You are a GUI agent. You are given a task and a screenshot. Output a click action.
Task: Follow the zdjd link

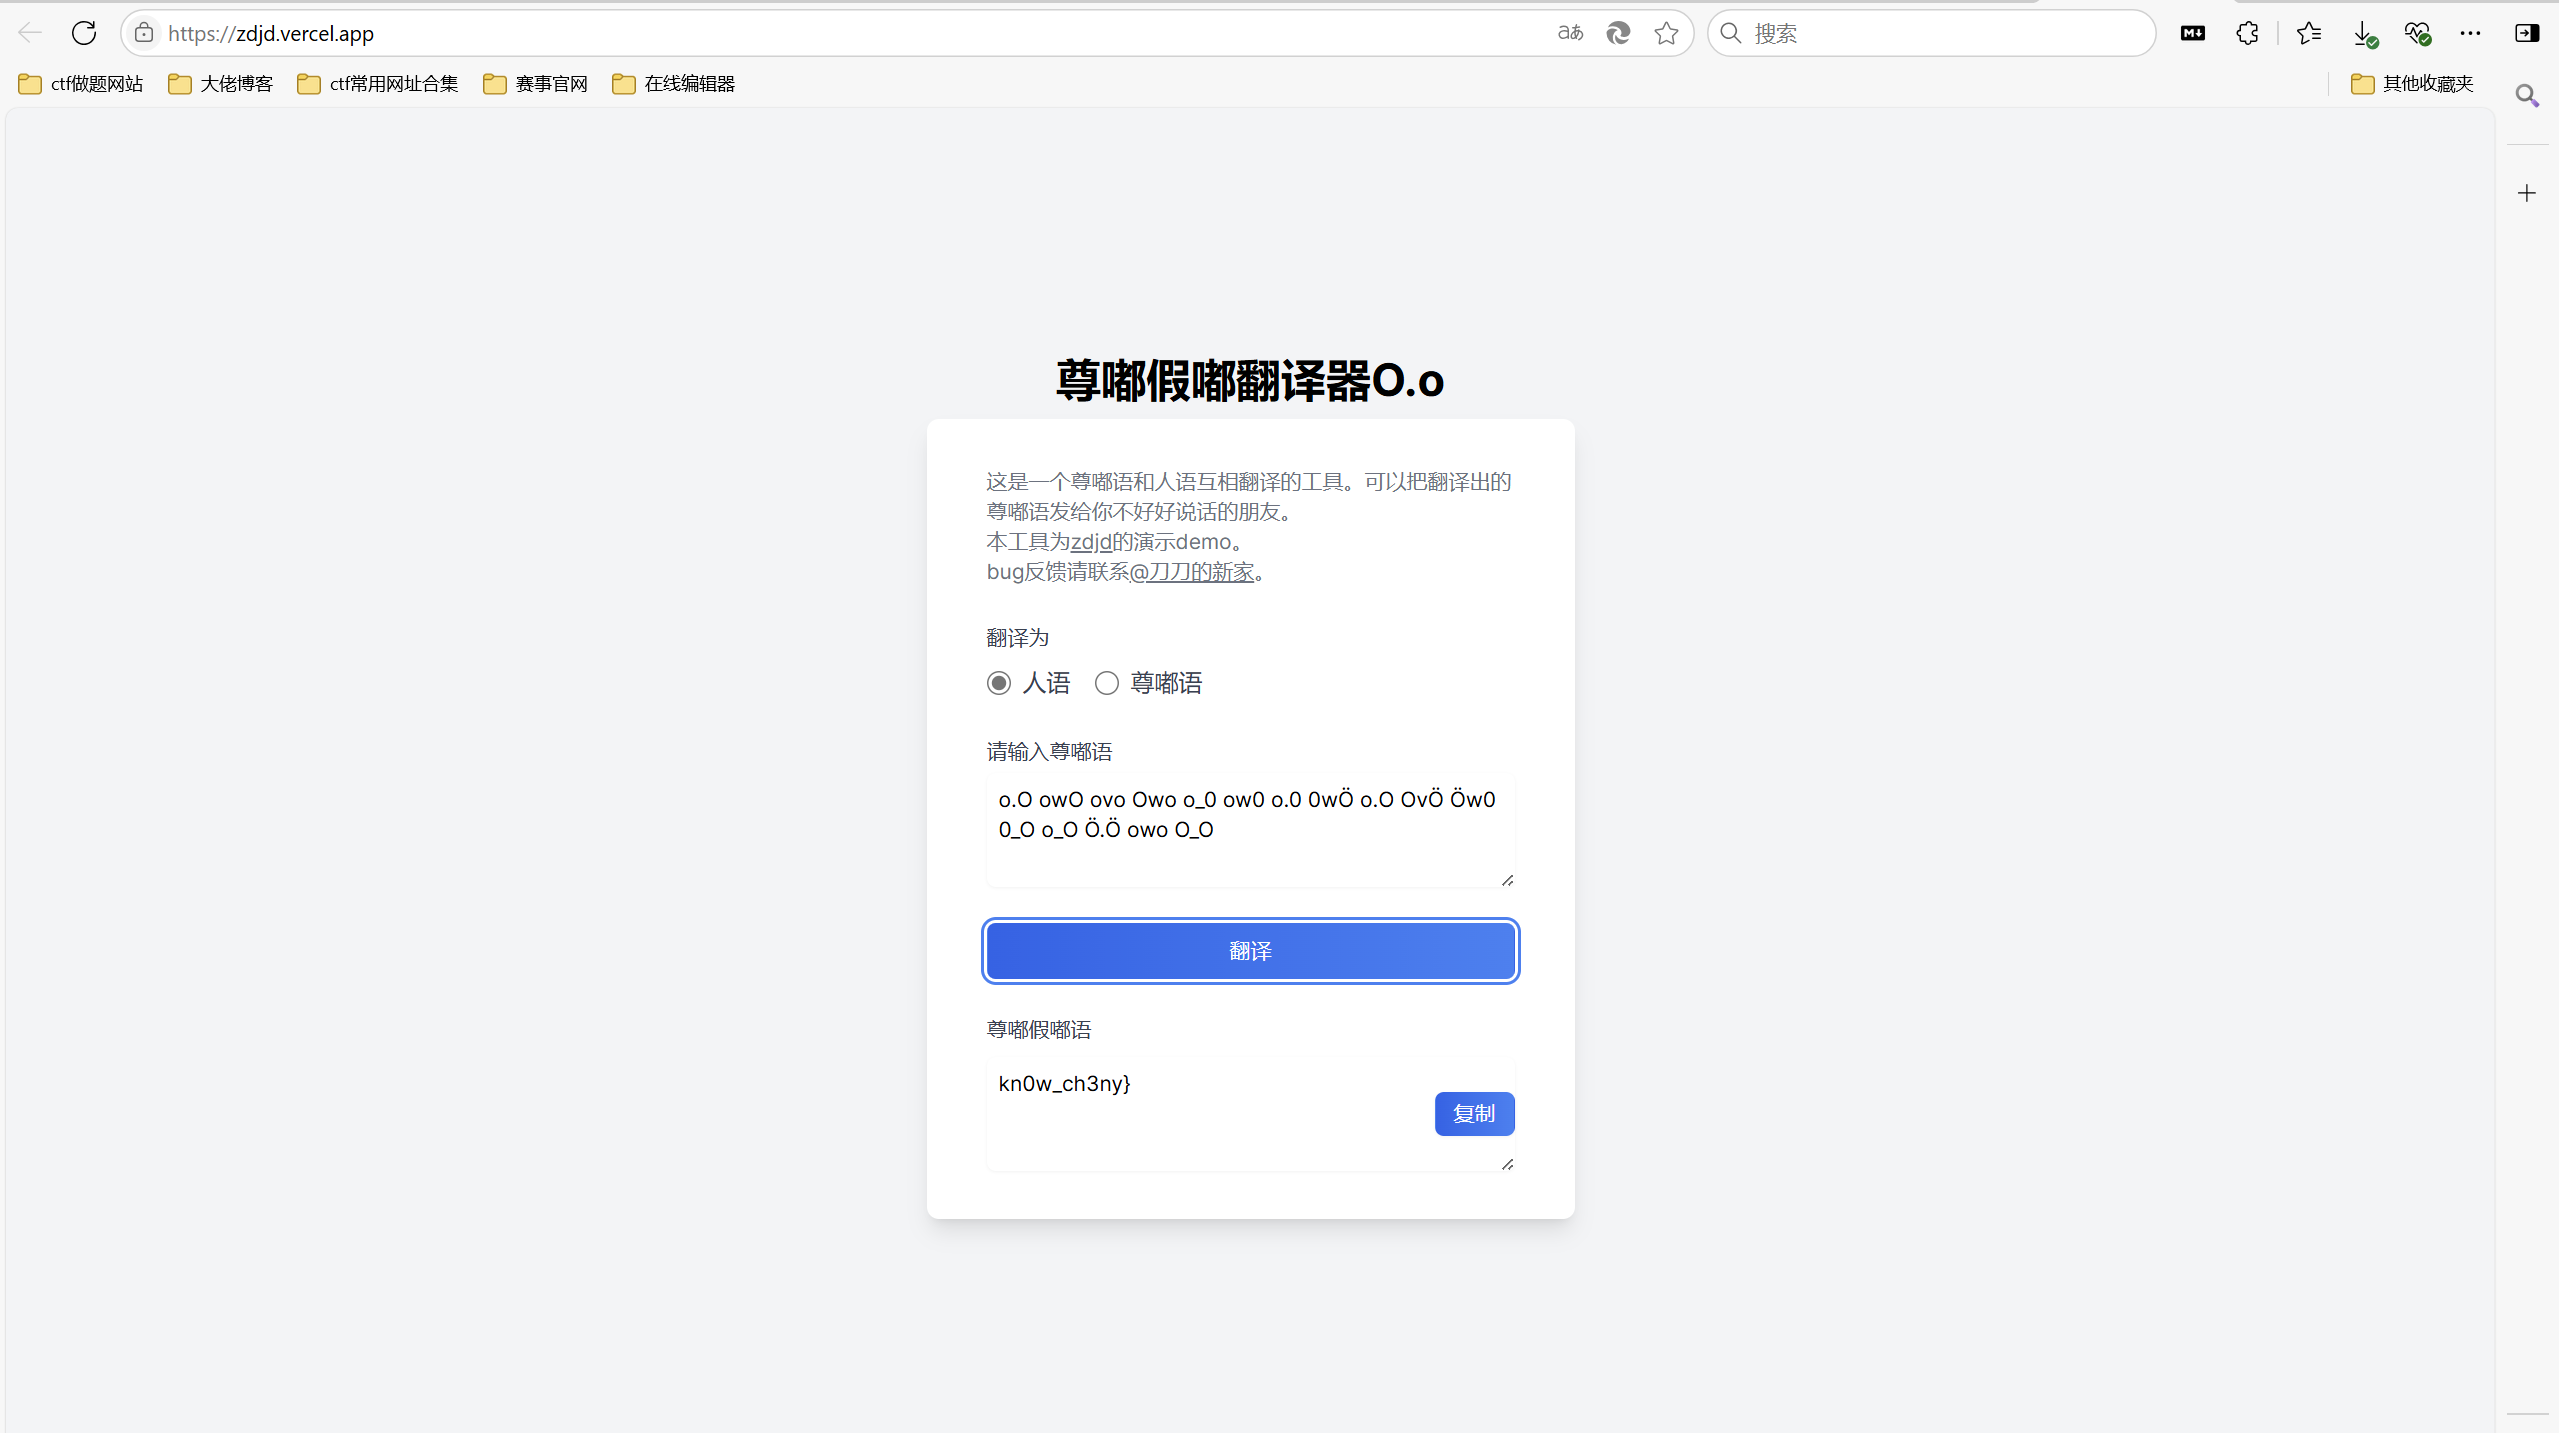(x=1091, y=542)
